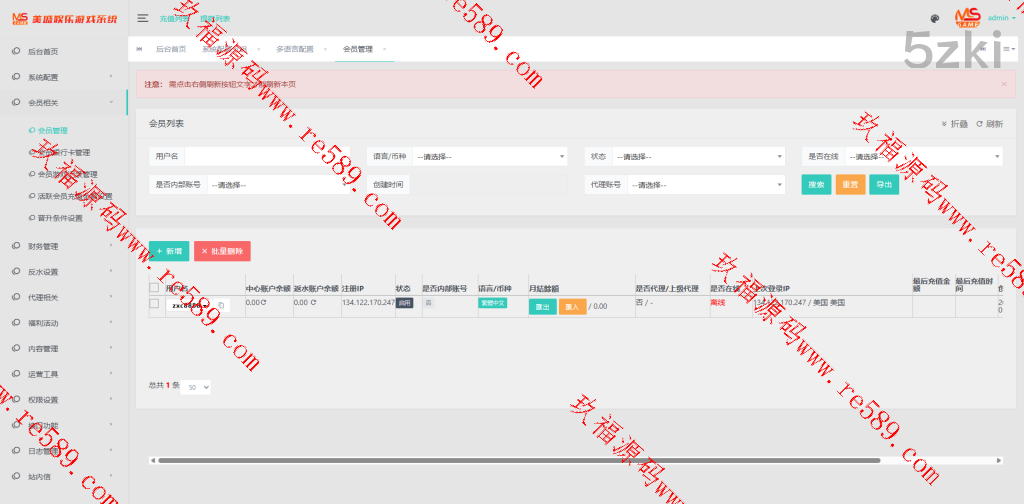Click the 财务管理 sidebar icon

(16, 246)
